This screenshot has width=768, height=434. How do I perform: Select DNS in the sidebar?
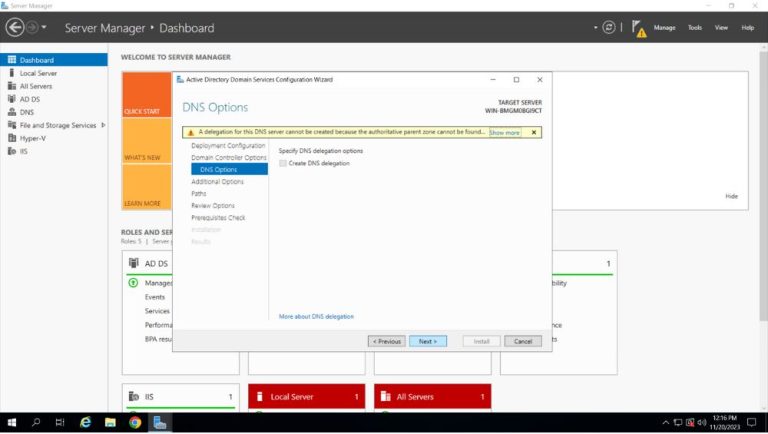[x=54, y=112]
